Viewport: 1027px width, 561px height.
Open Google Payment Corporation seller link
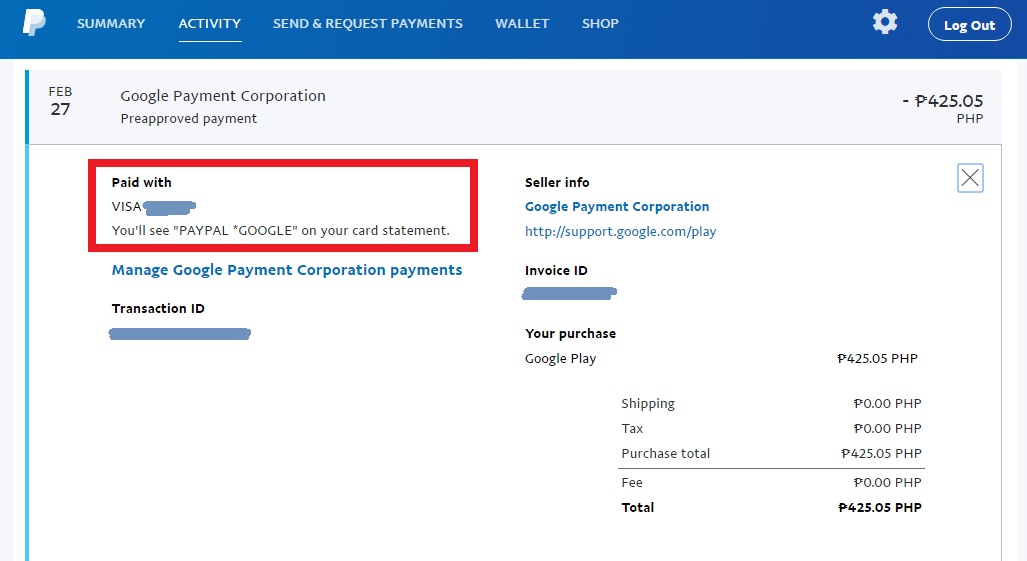point(617,206)
